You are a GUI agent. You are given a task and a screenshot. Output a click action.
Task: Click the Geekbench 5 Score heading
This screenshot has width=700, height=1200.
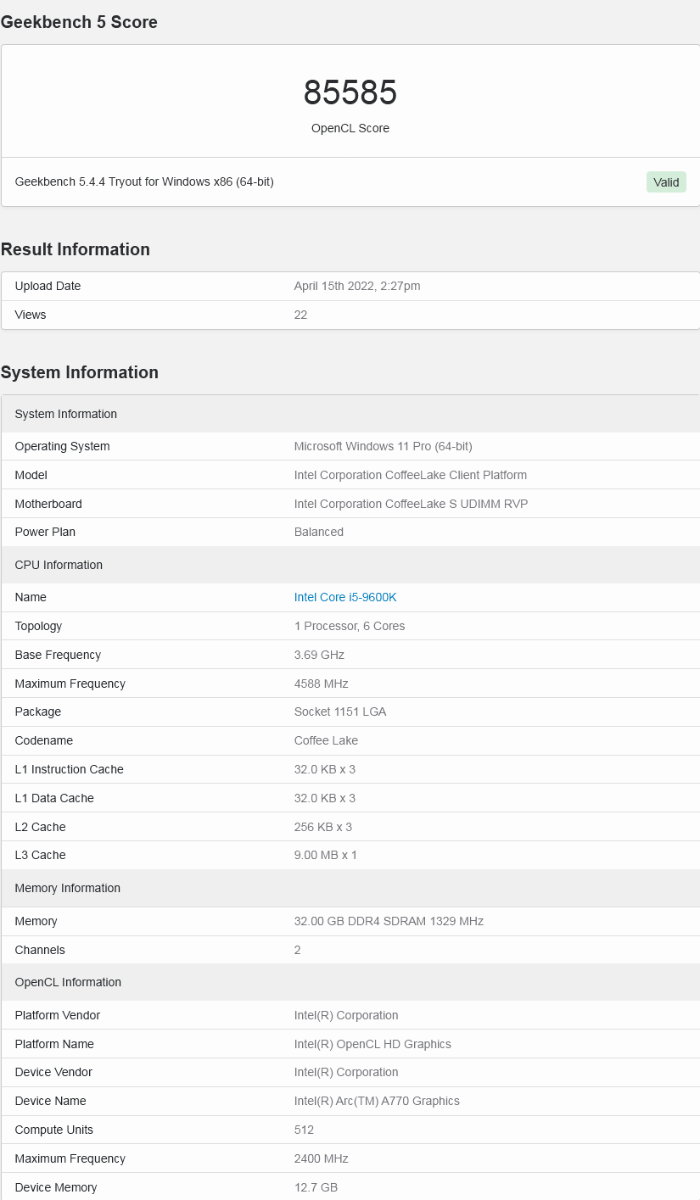tap(79, 22)
